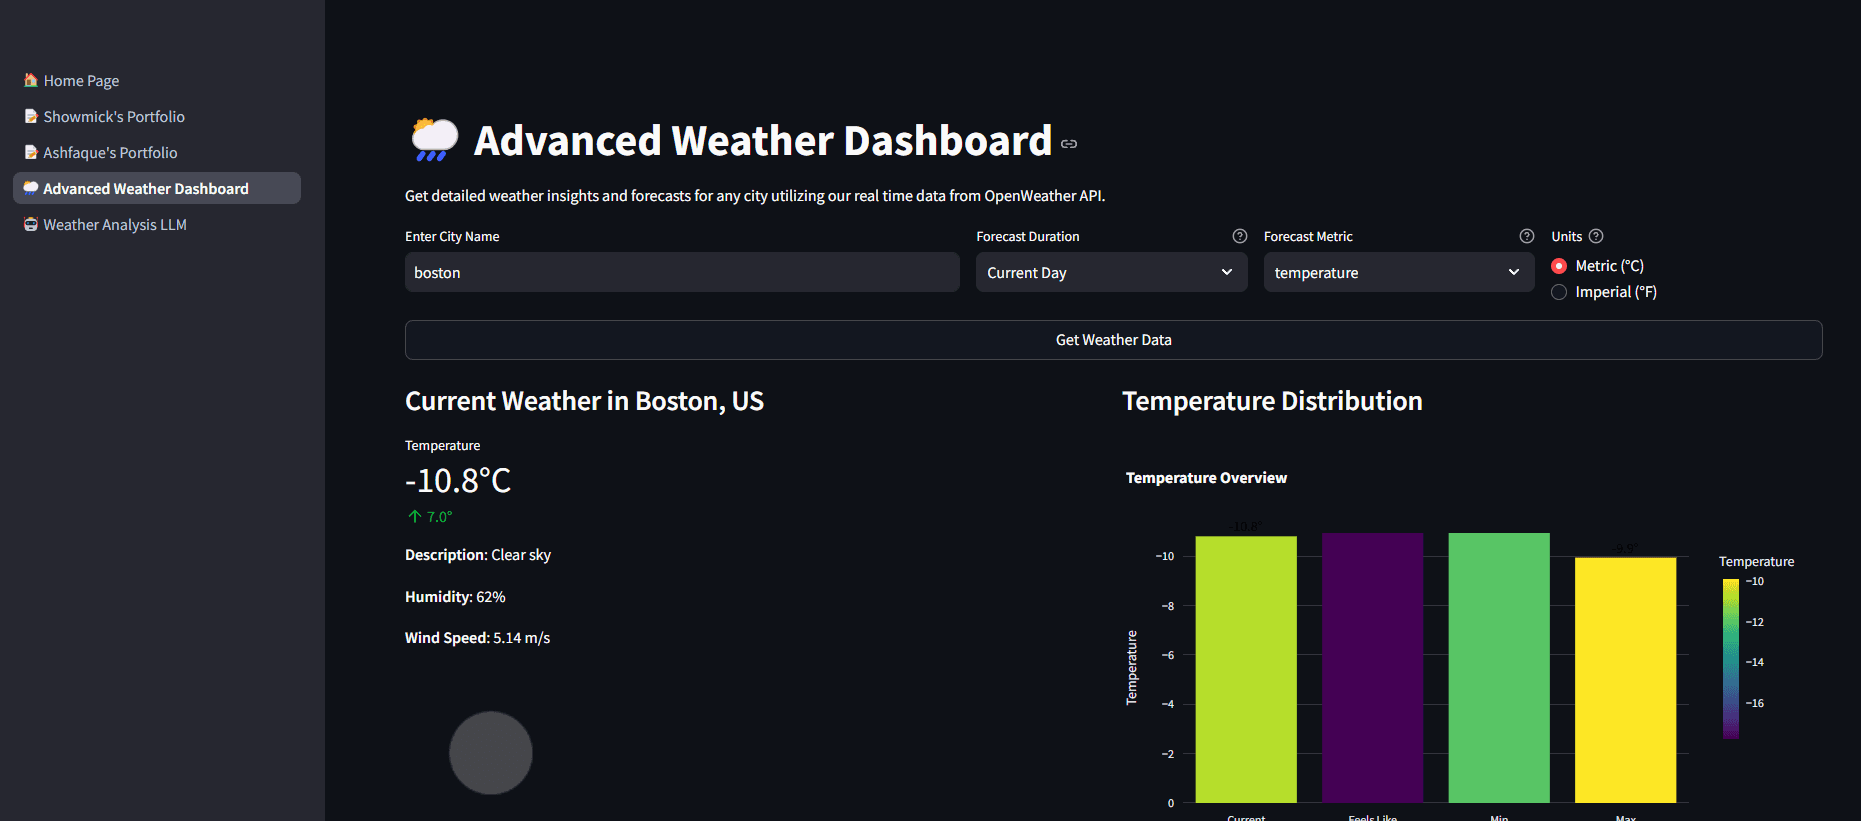This screenshot has width=1861, height=821.
Task: Click the Weather Analysis LLM robot icon
Action: click(31, 224)
